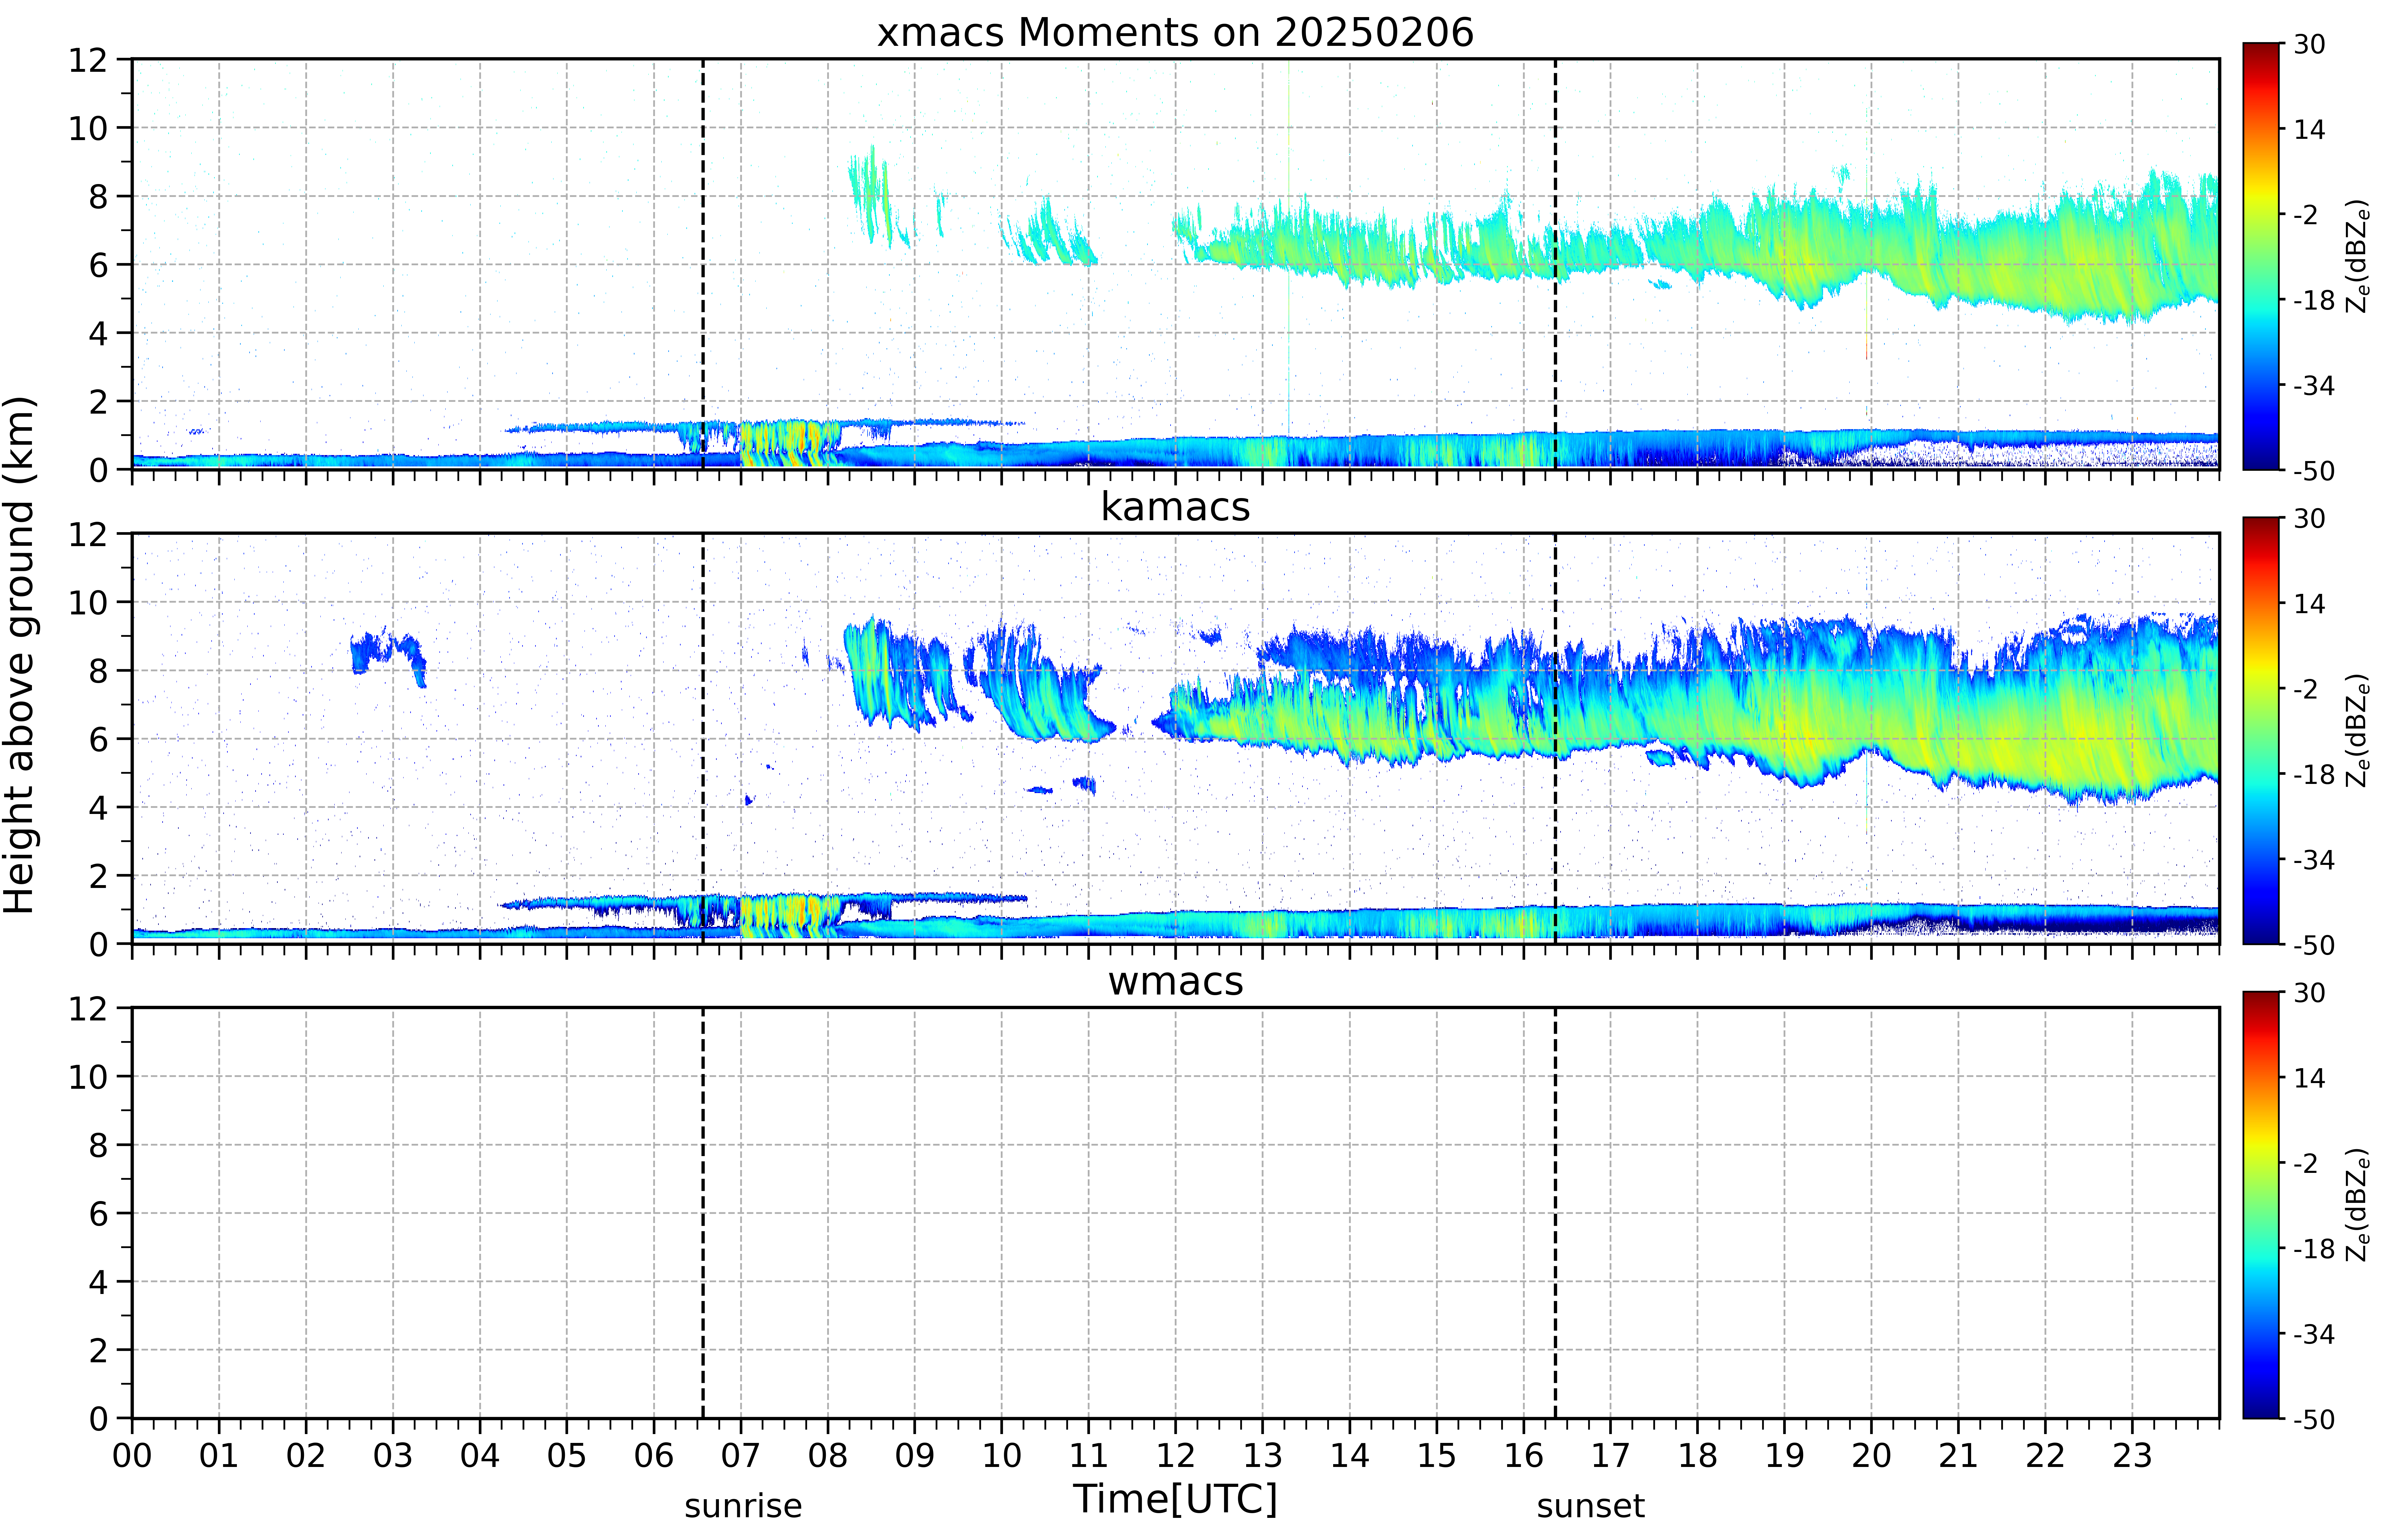Click the dashed sunset line in the wmacs panel
The image size is (2387, 1540).
[1555, 1213]
